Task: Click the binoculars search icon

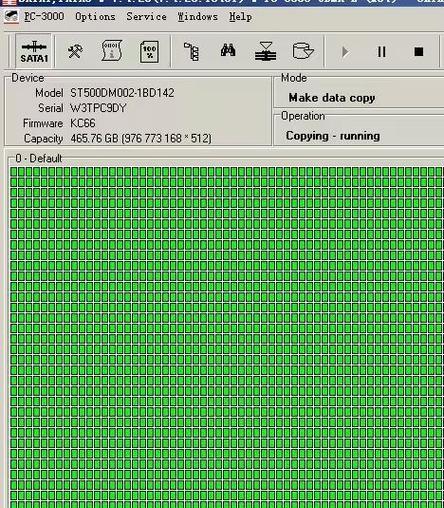Action: tap(228, 50)
